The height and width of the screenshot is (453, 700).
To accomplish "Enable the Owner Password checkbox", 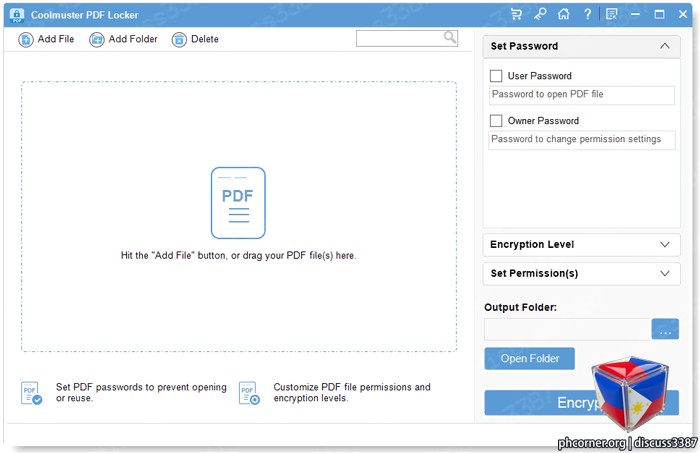I will (496, 121).
